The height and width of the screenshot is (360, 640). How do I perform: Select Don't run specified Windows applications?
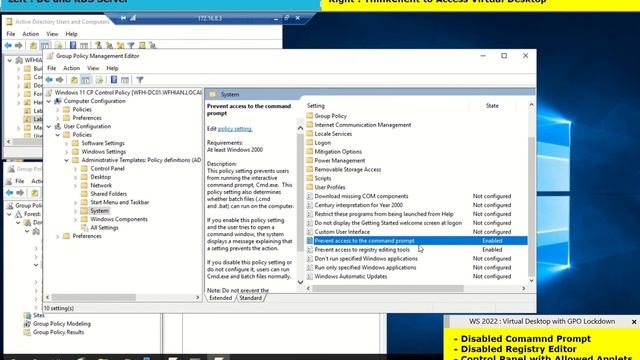[x=416, y=259]
